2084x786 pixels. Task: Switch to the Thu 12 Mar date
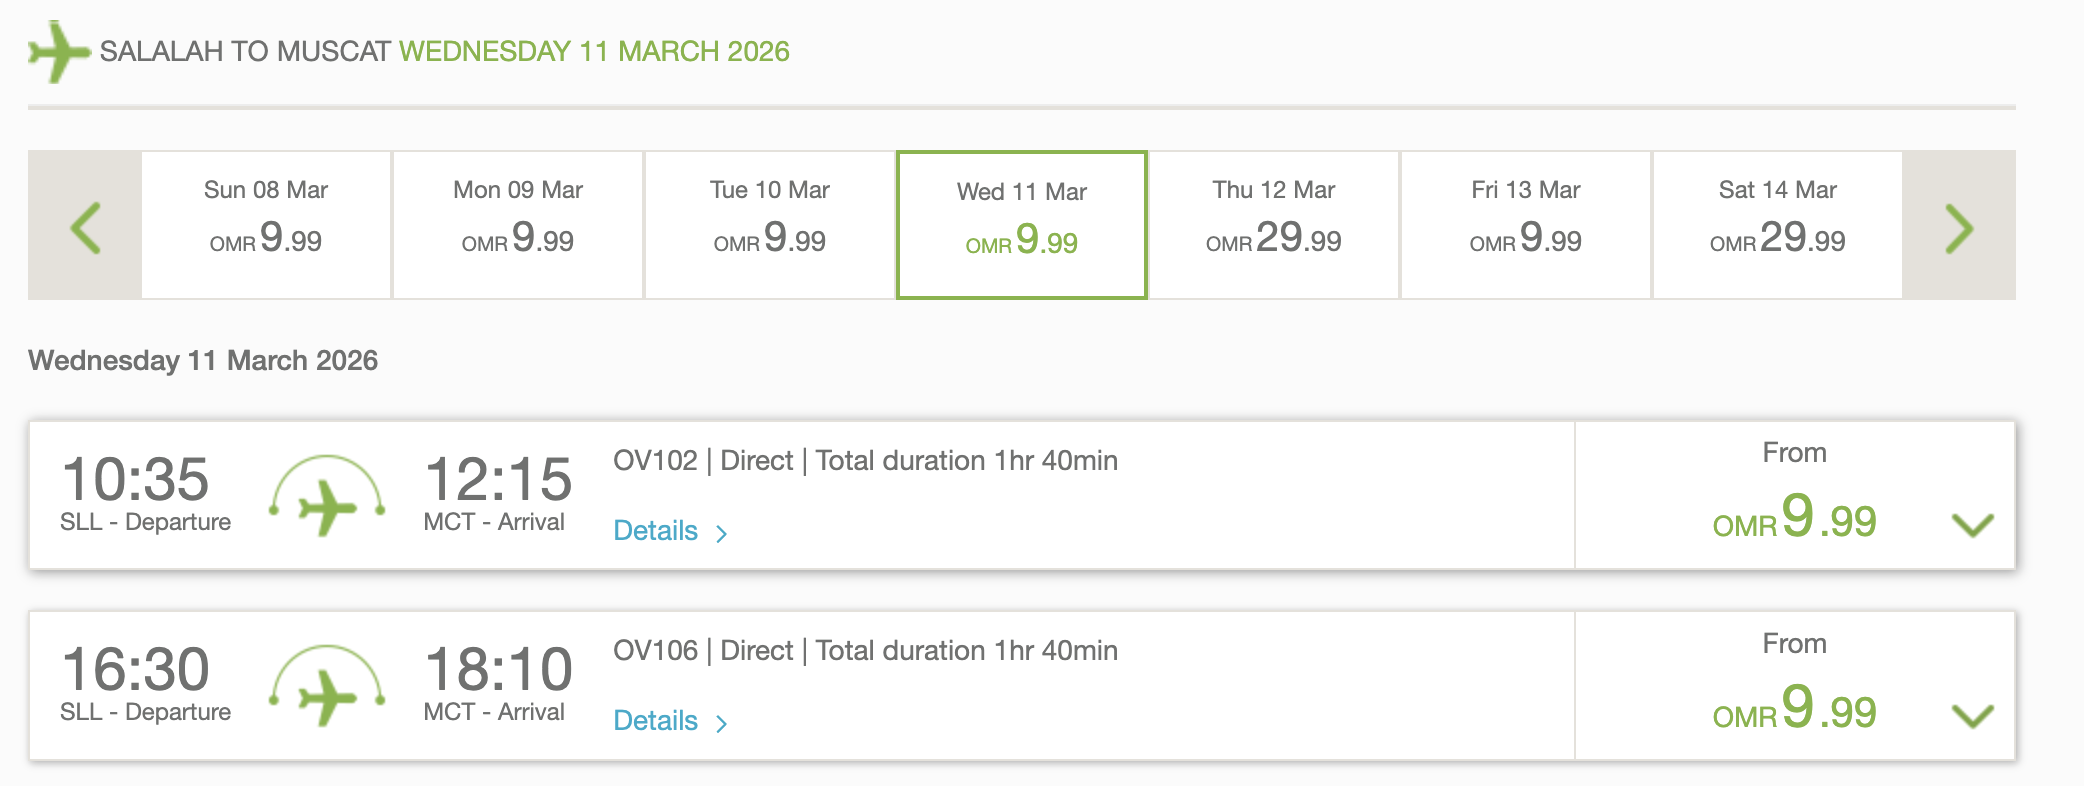click(1273, 225)
